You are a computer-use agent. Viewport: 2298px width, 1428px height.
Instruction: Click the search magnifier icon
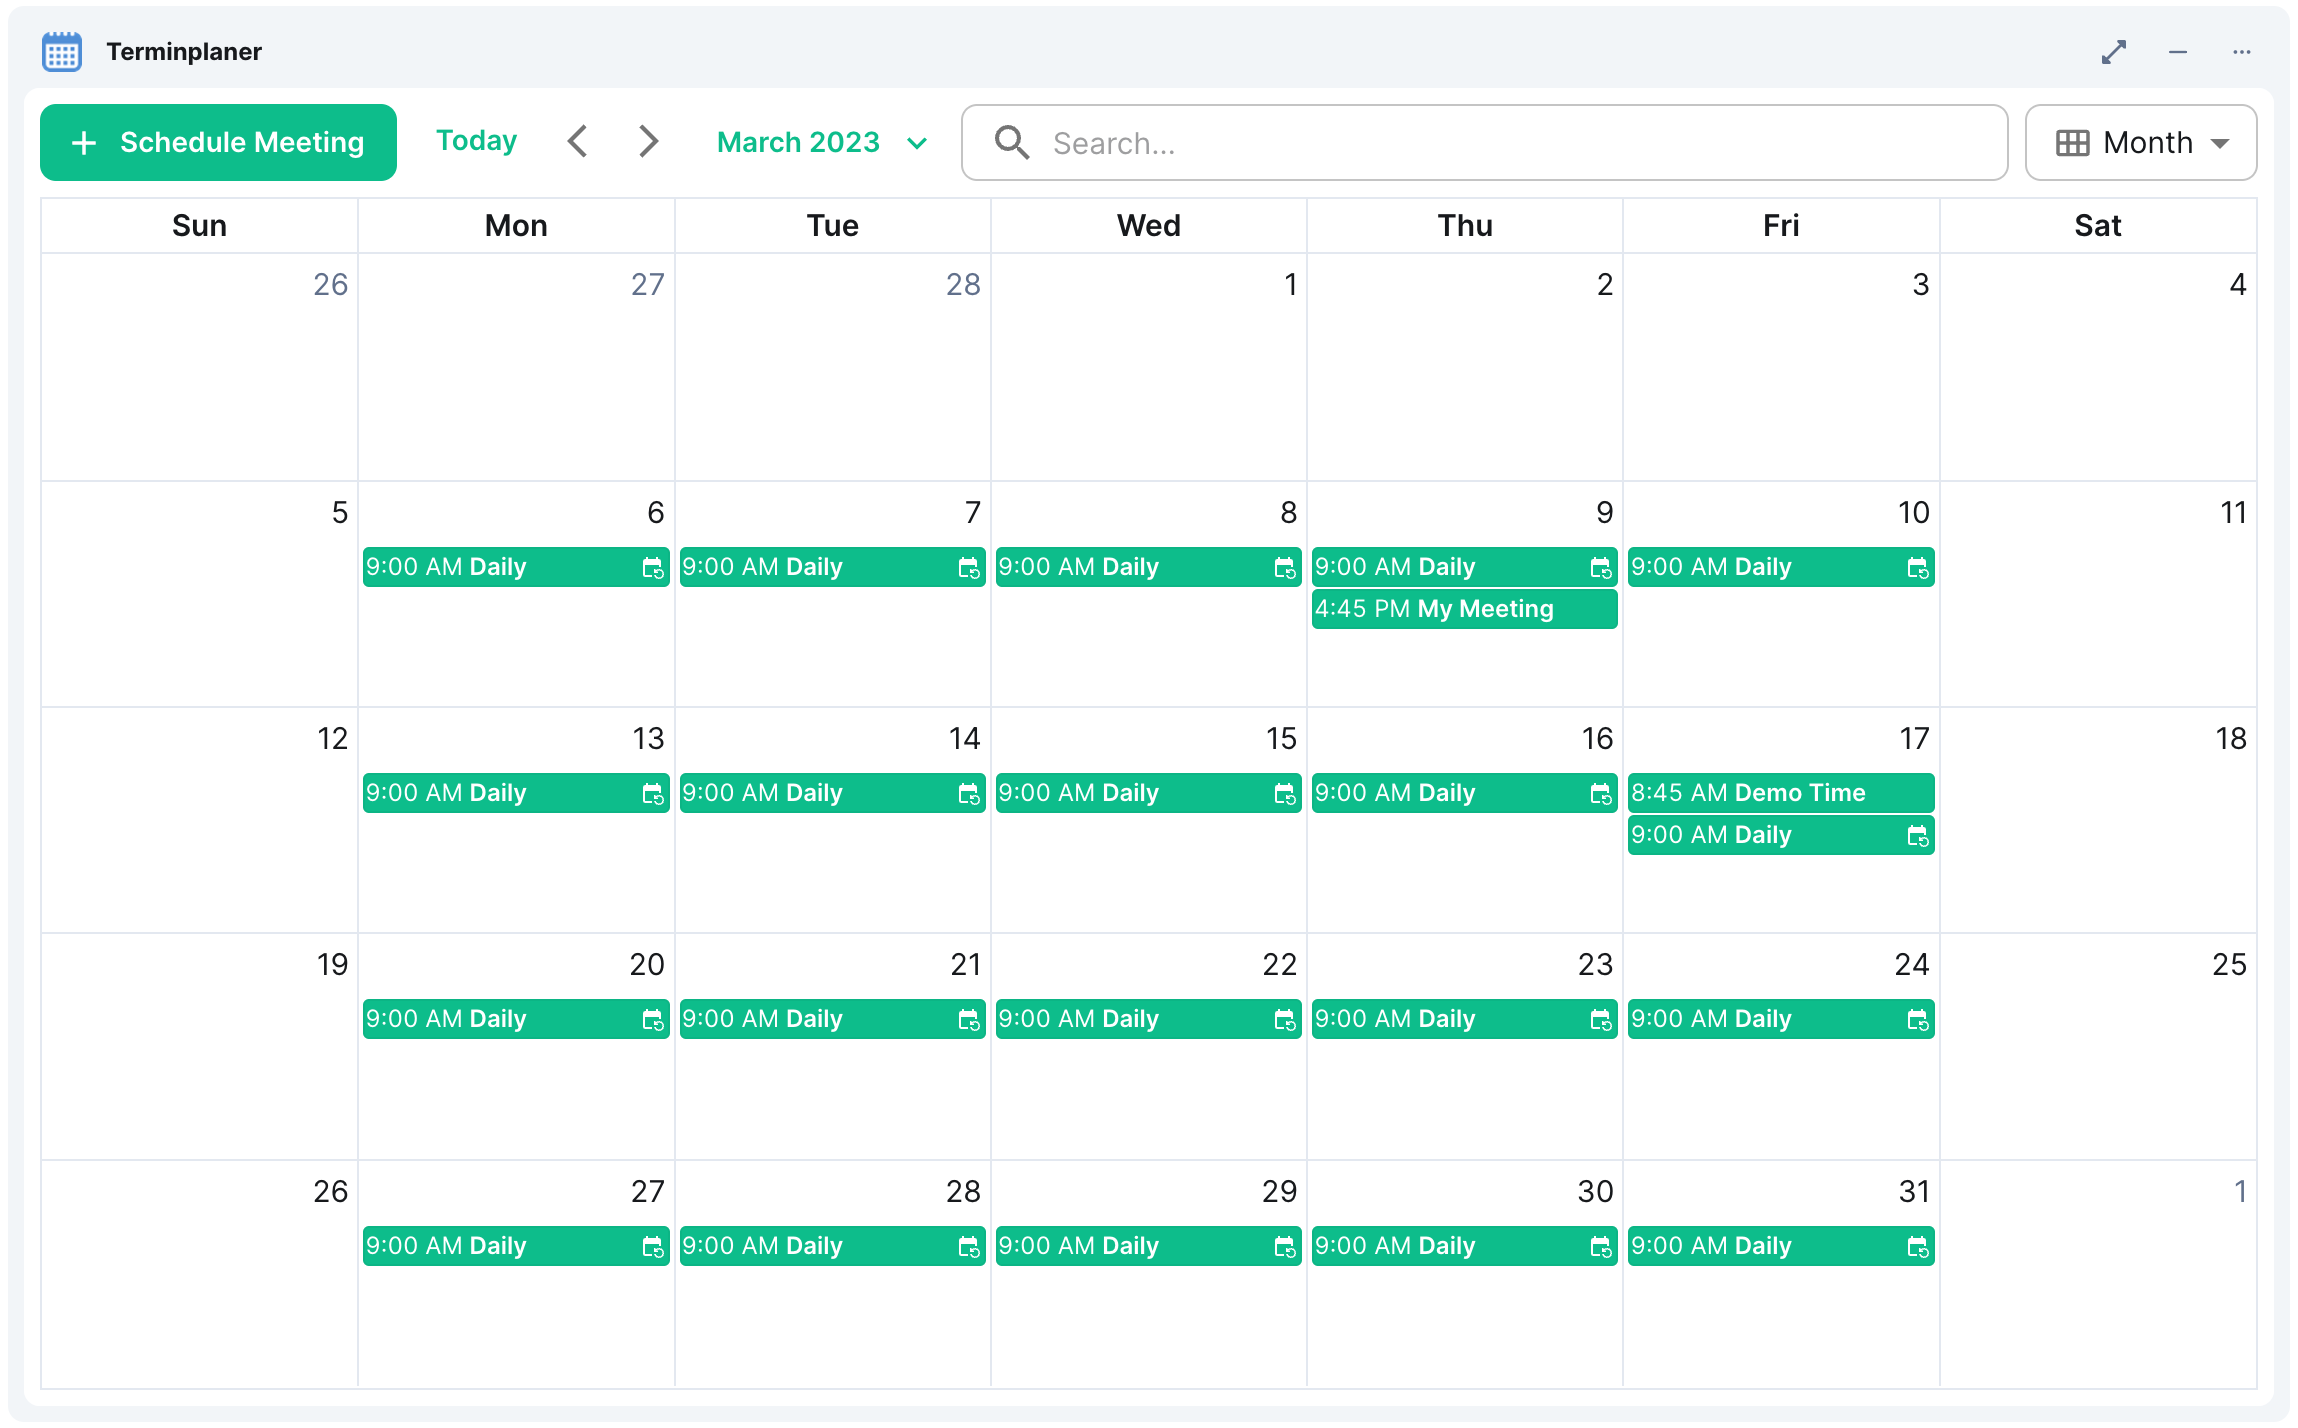pos(1011,143)
